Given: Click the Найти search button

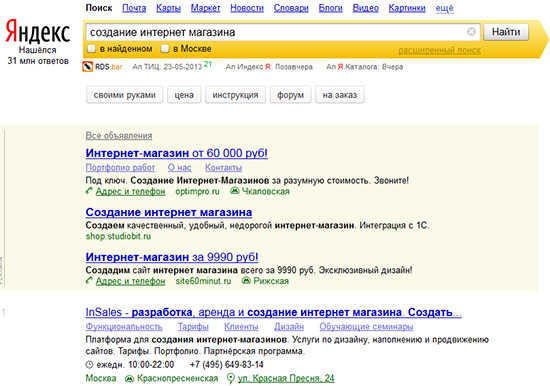Looking at the screenshot, I should [506, 32].
